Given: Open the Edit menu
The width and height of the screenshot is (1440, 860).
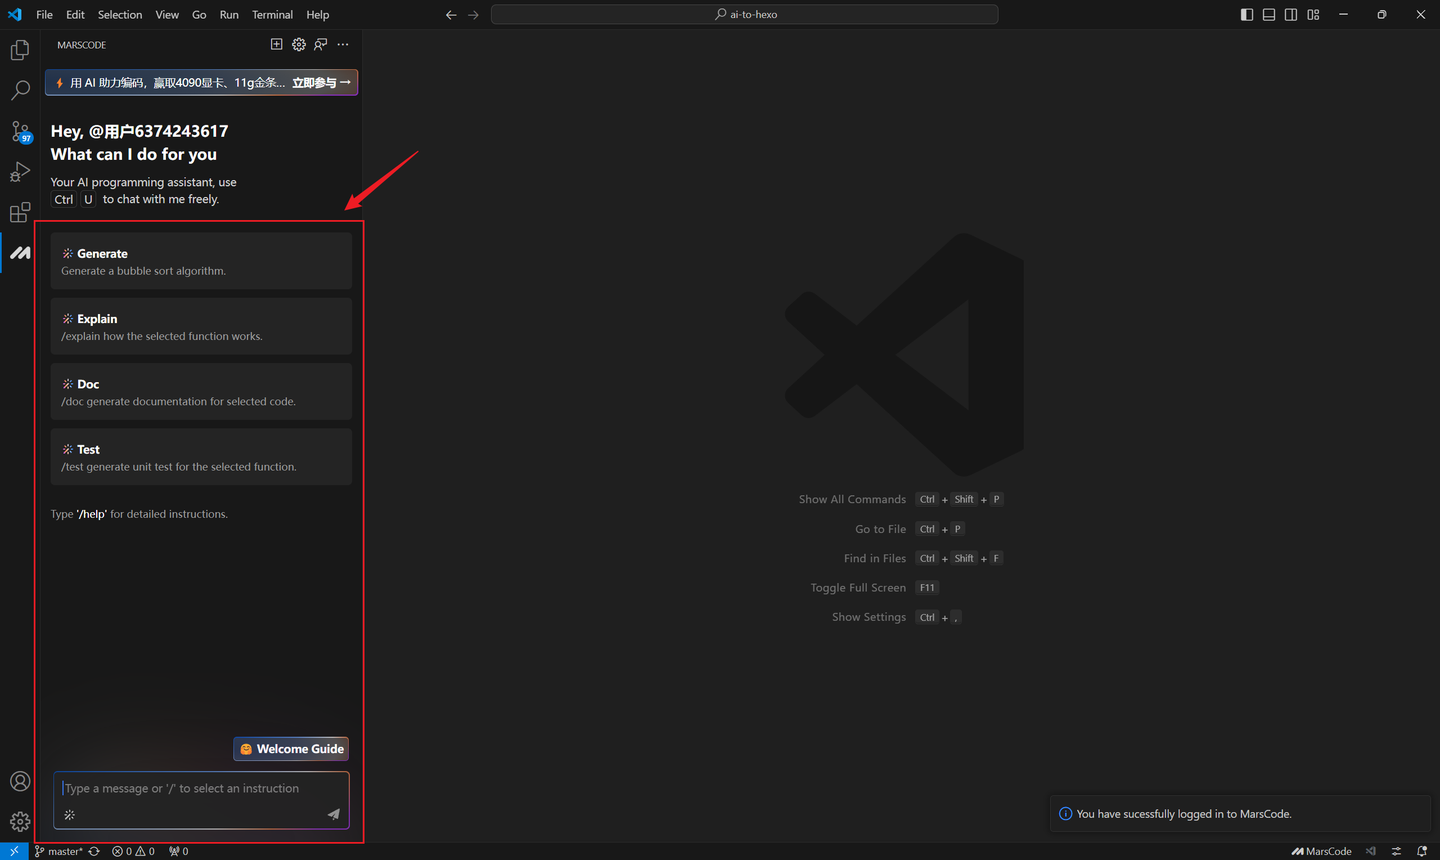Looking at the screenshot, I should coord(76,15).
